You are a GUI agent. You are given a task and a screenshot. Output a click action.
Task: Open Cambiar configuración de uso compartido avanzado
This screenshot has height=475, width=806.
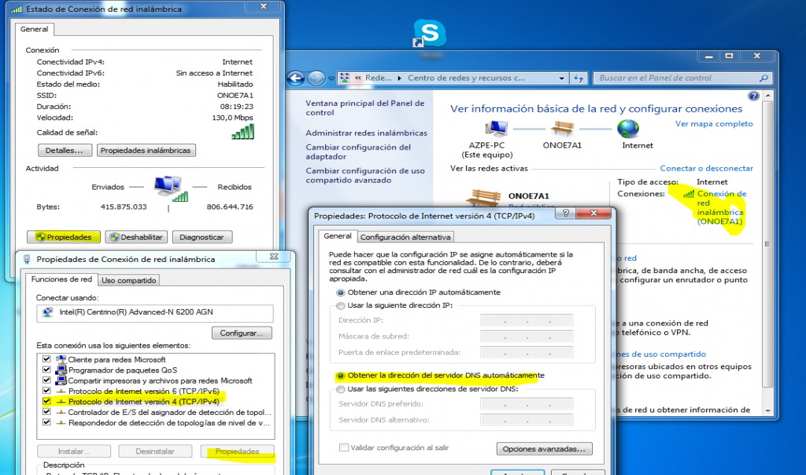[365, 175]
